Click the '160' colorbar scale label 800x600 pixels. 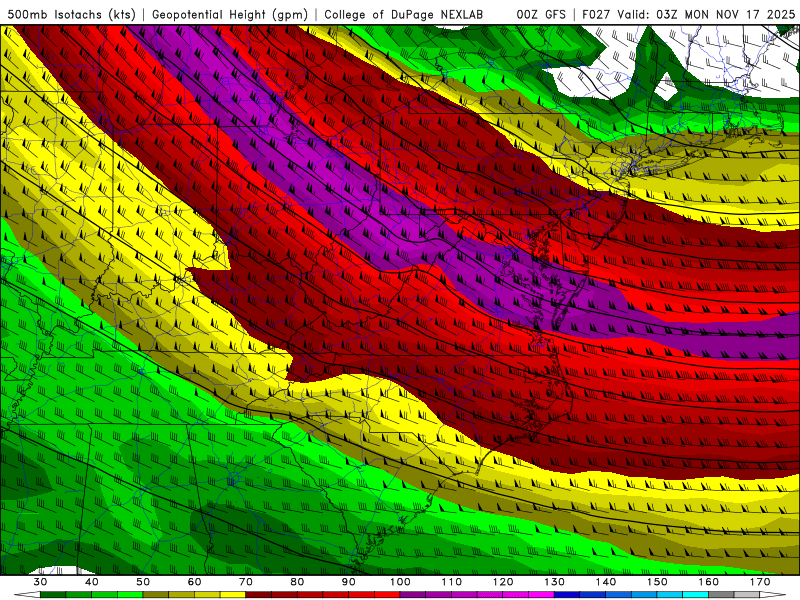point(709,582)
